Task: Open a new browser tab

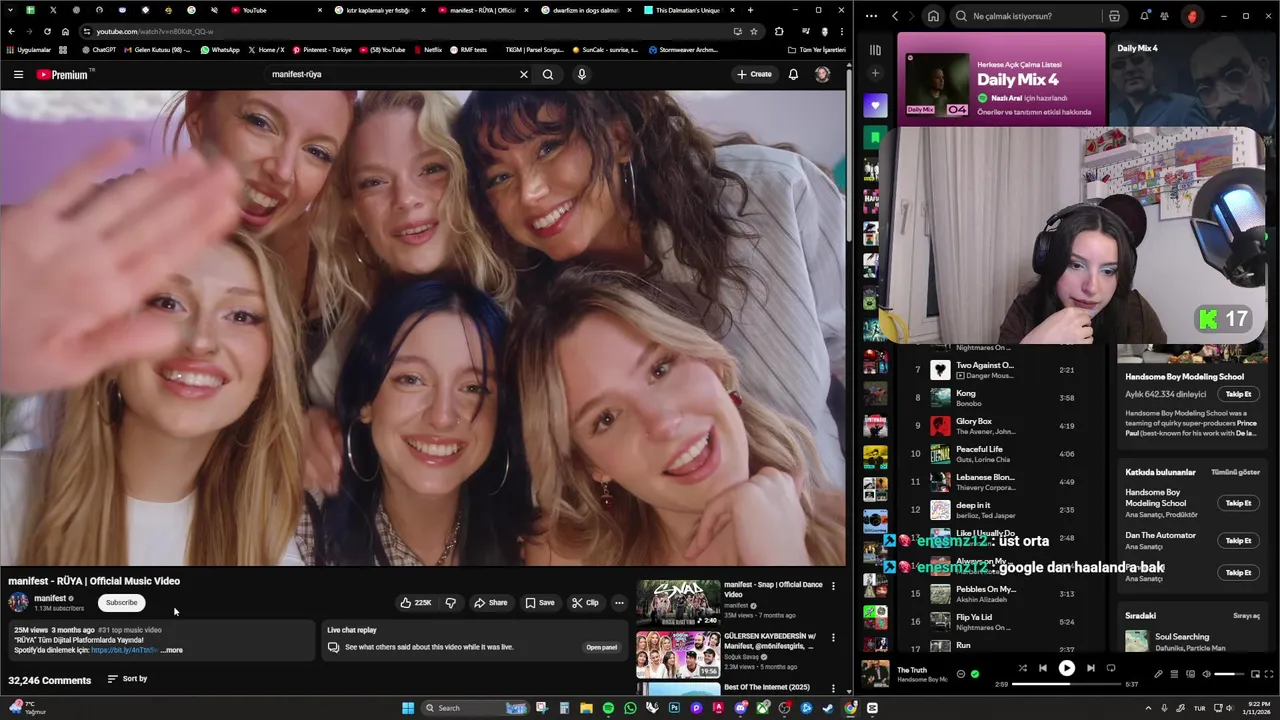Action: point(750,10)
